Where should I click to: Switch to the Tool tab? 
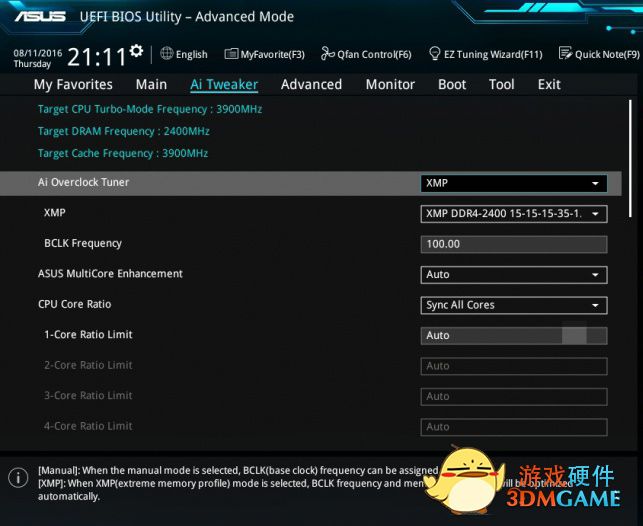[x=502, y=84]
